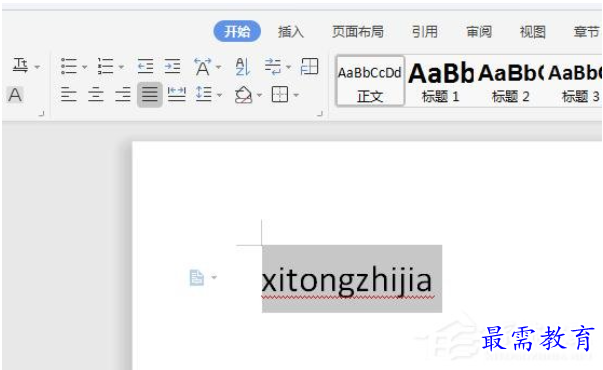
Task: Click the numbered list icon
Action: [105, 67]
